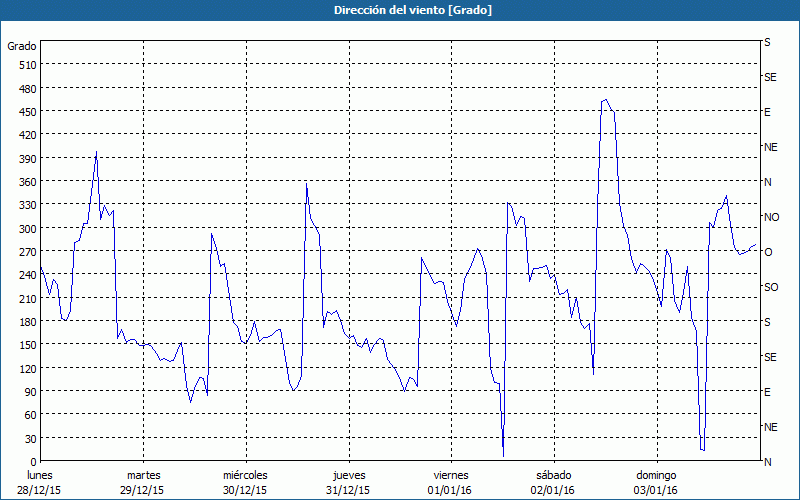Select the 'domingo 03/01/16' date label
The height and width of the screenshot is (500, 800).
tap(656, 482)
